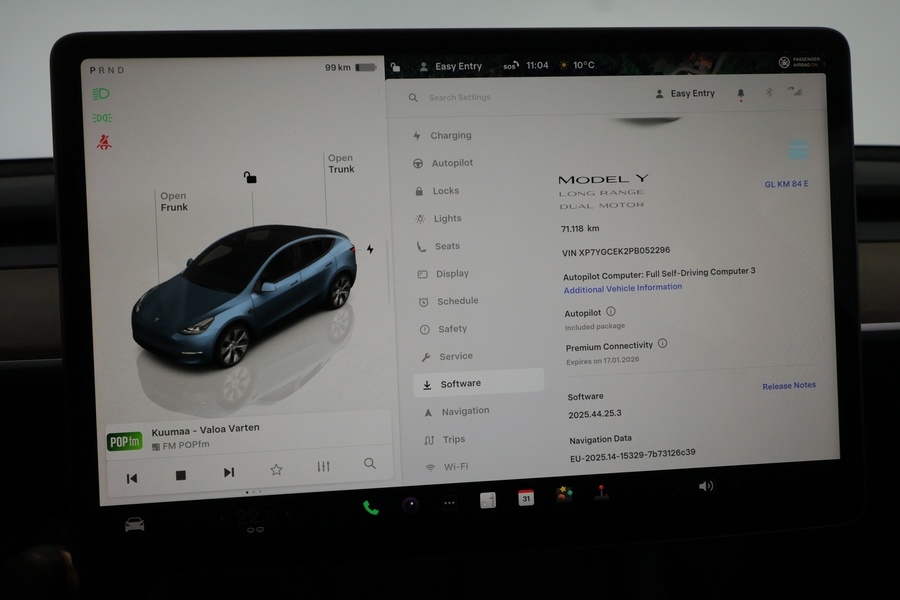The width and height of the screenshot is (900, 600).
Task: Open the calendar app from the launcher
Action: 524,496
